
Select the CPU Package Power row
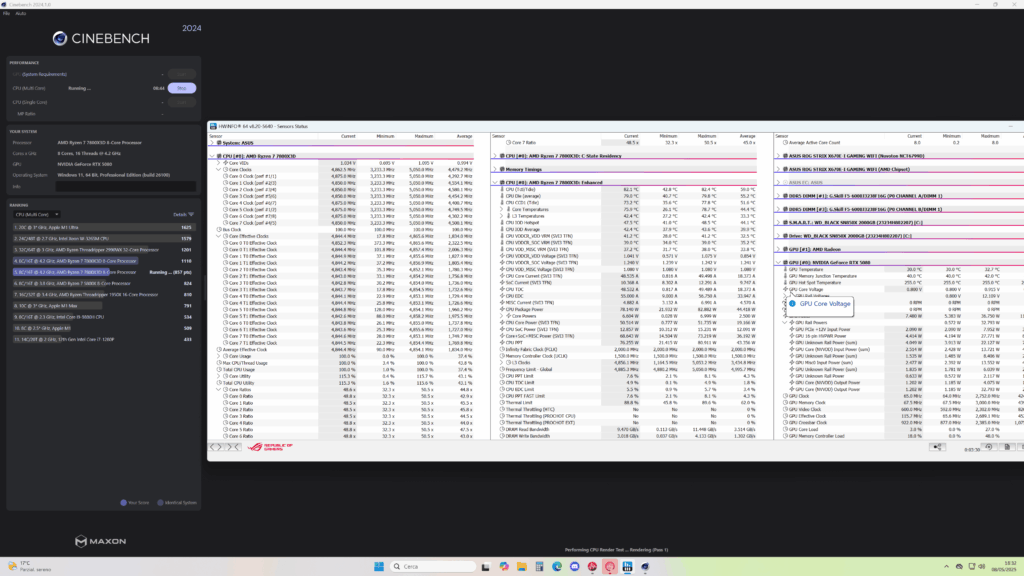click(624, 310)
